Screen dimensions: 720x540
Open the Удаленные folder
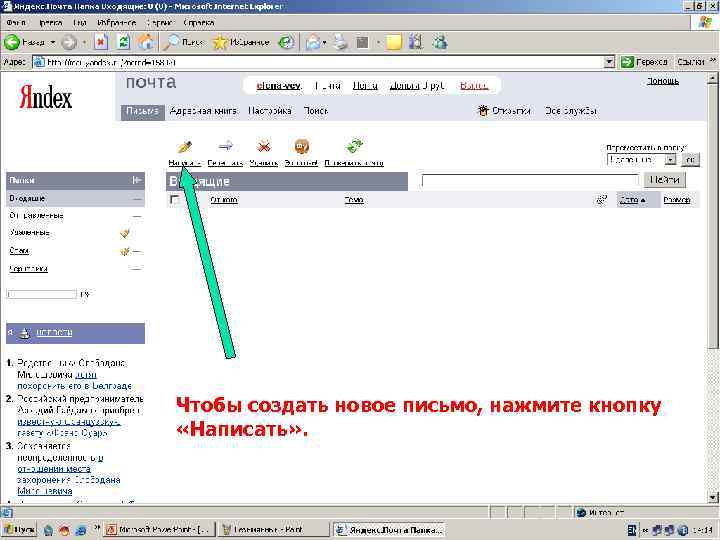click(29, 233)
